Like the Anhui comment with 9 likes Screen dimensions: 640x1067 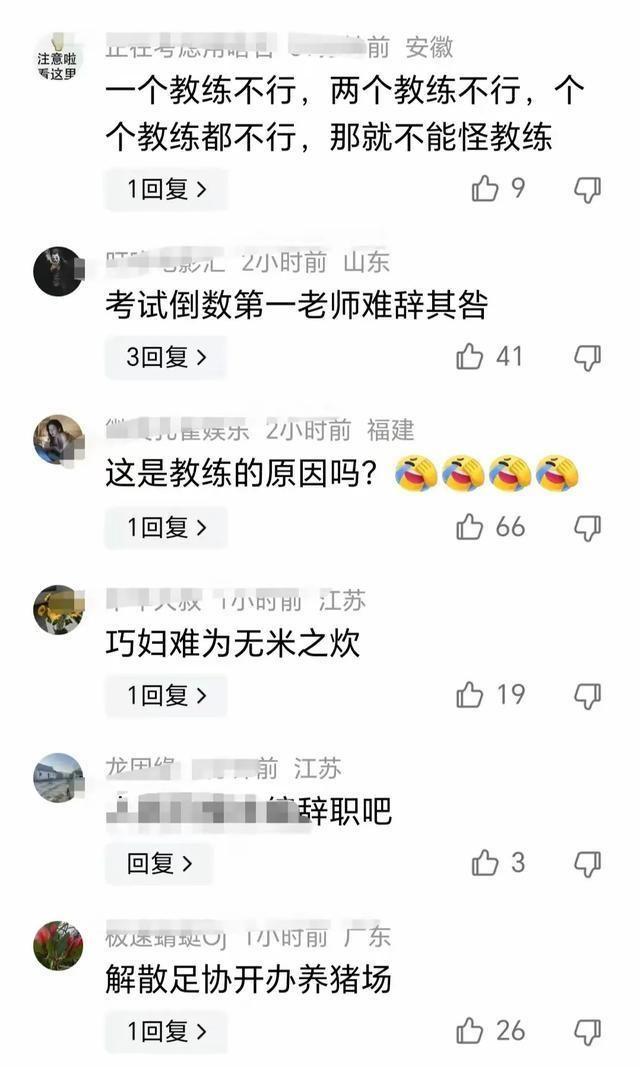pos(485,188)
